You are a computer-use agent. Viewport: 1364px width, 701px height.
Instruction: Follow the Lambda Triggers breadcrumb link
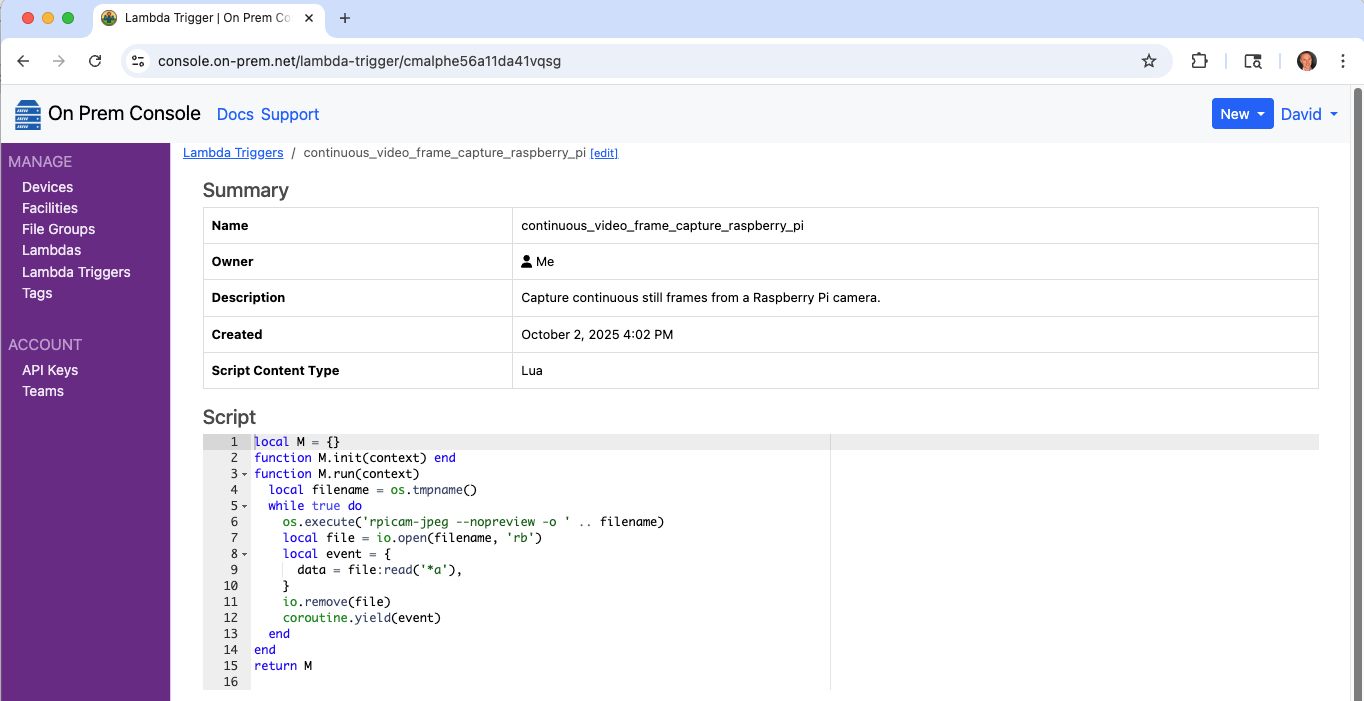pos(233,152)
